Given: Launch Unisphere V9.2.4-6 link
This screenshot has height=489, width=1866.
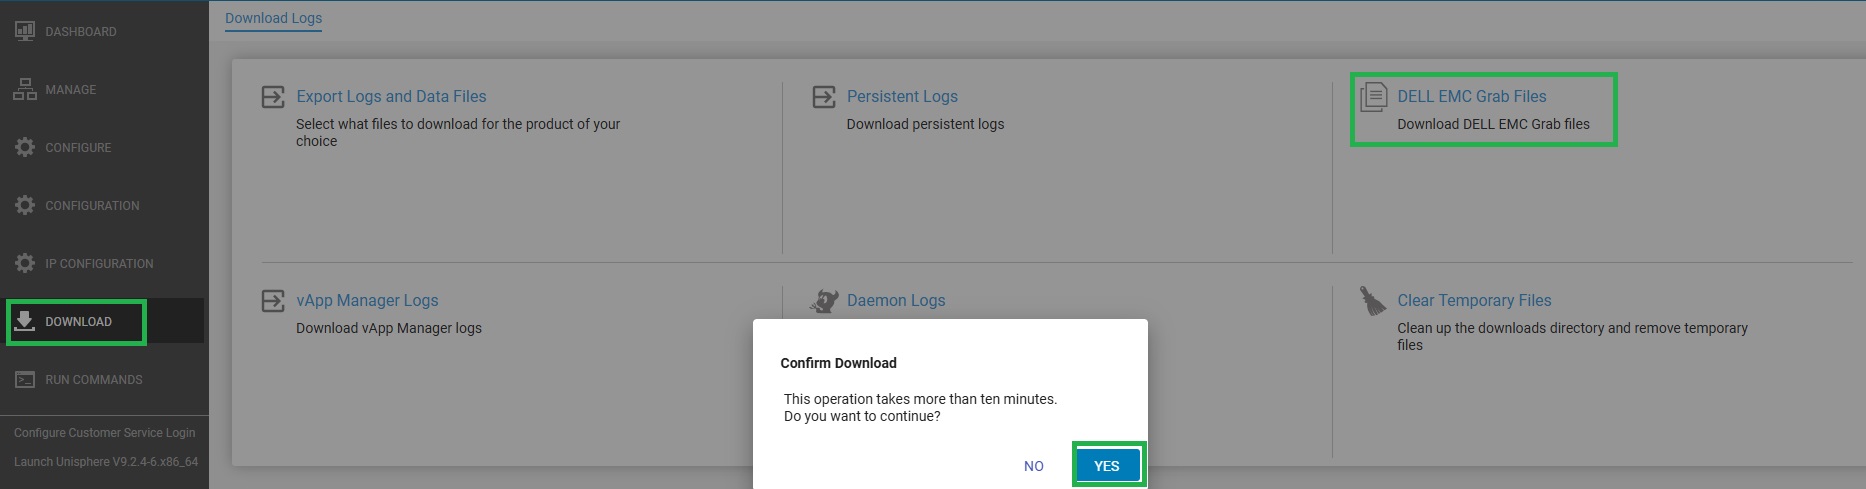Looking at the screenshot, I should coord(106,462).
